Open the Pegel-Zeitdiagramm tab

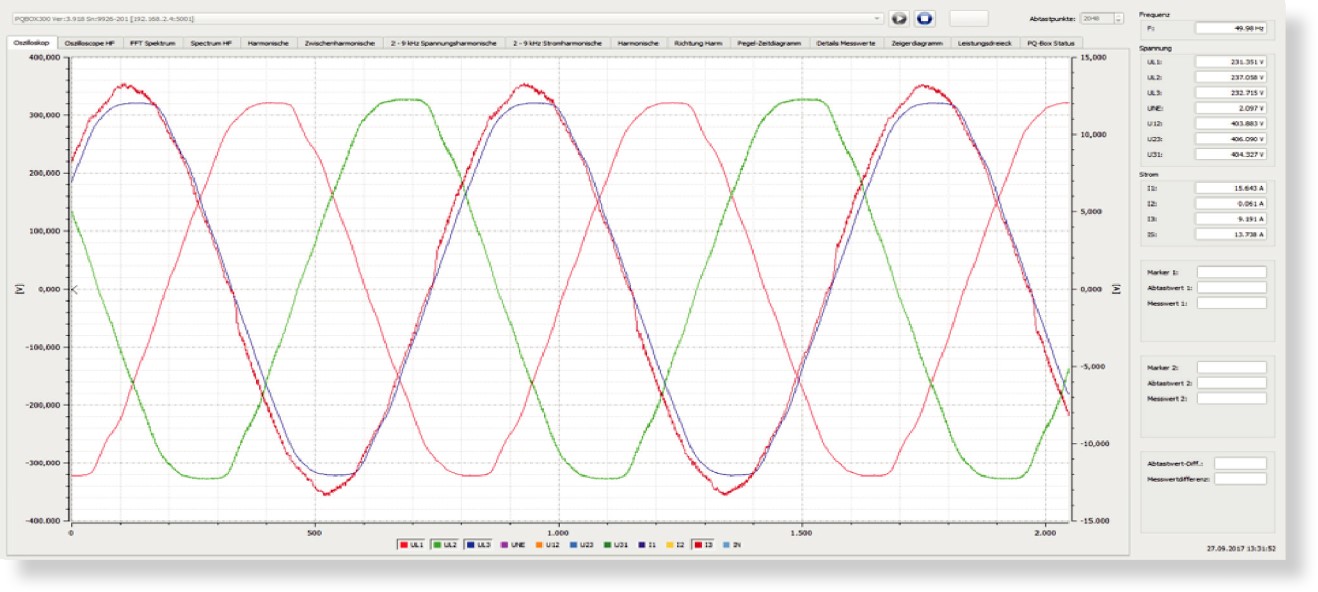[x=769, y=43]
